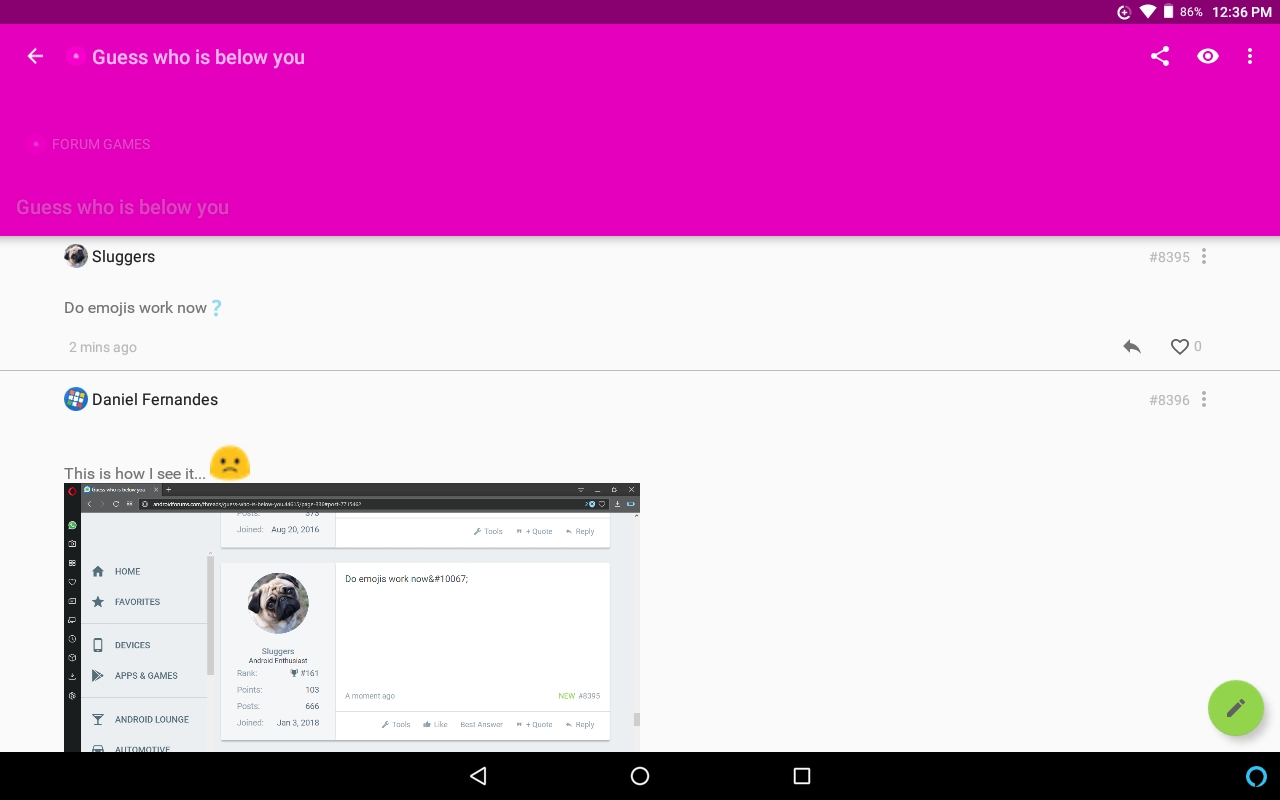Open the FORUM GAMES category
Screen dimensions: 1280x800
(101, 144)
